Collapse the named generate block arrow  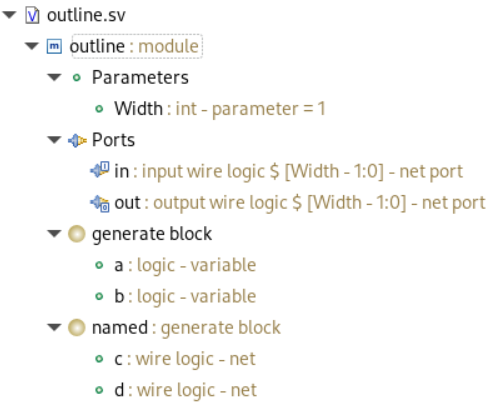click(x=54, y=327)
